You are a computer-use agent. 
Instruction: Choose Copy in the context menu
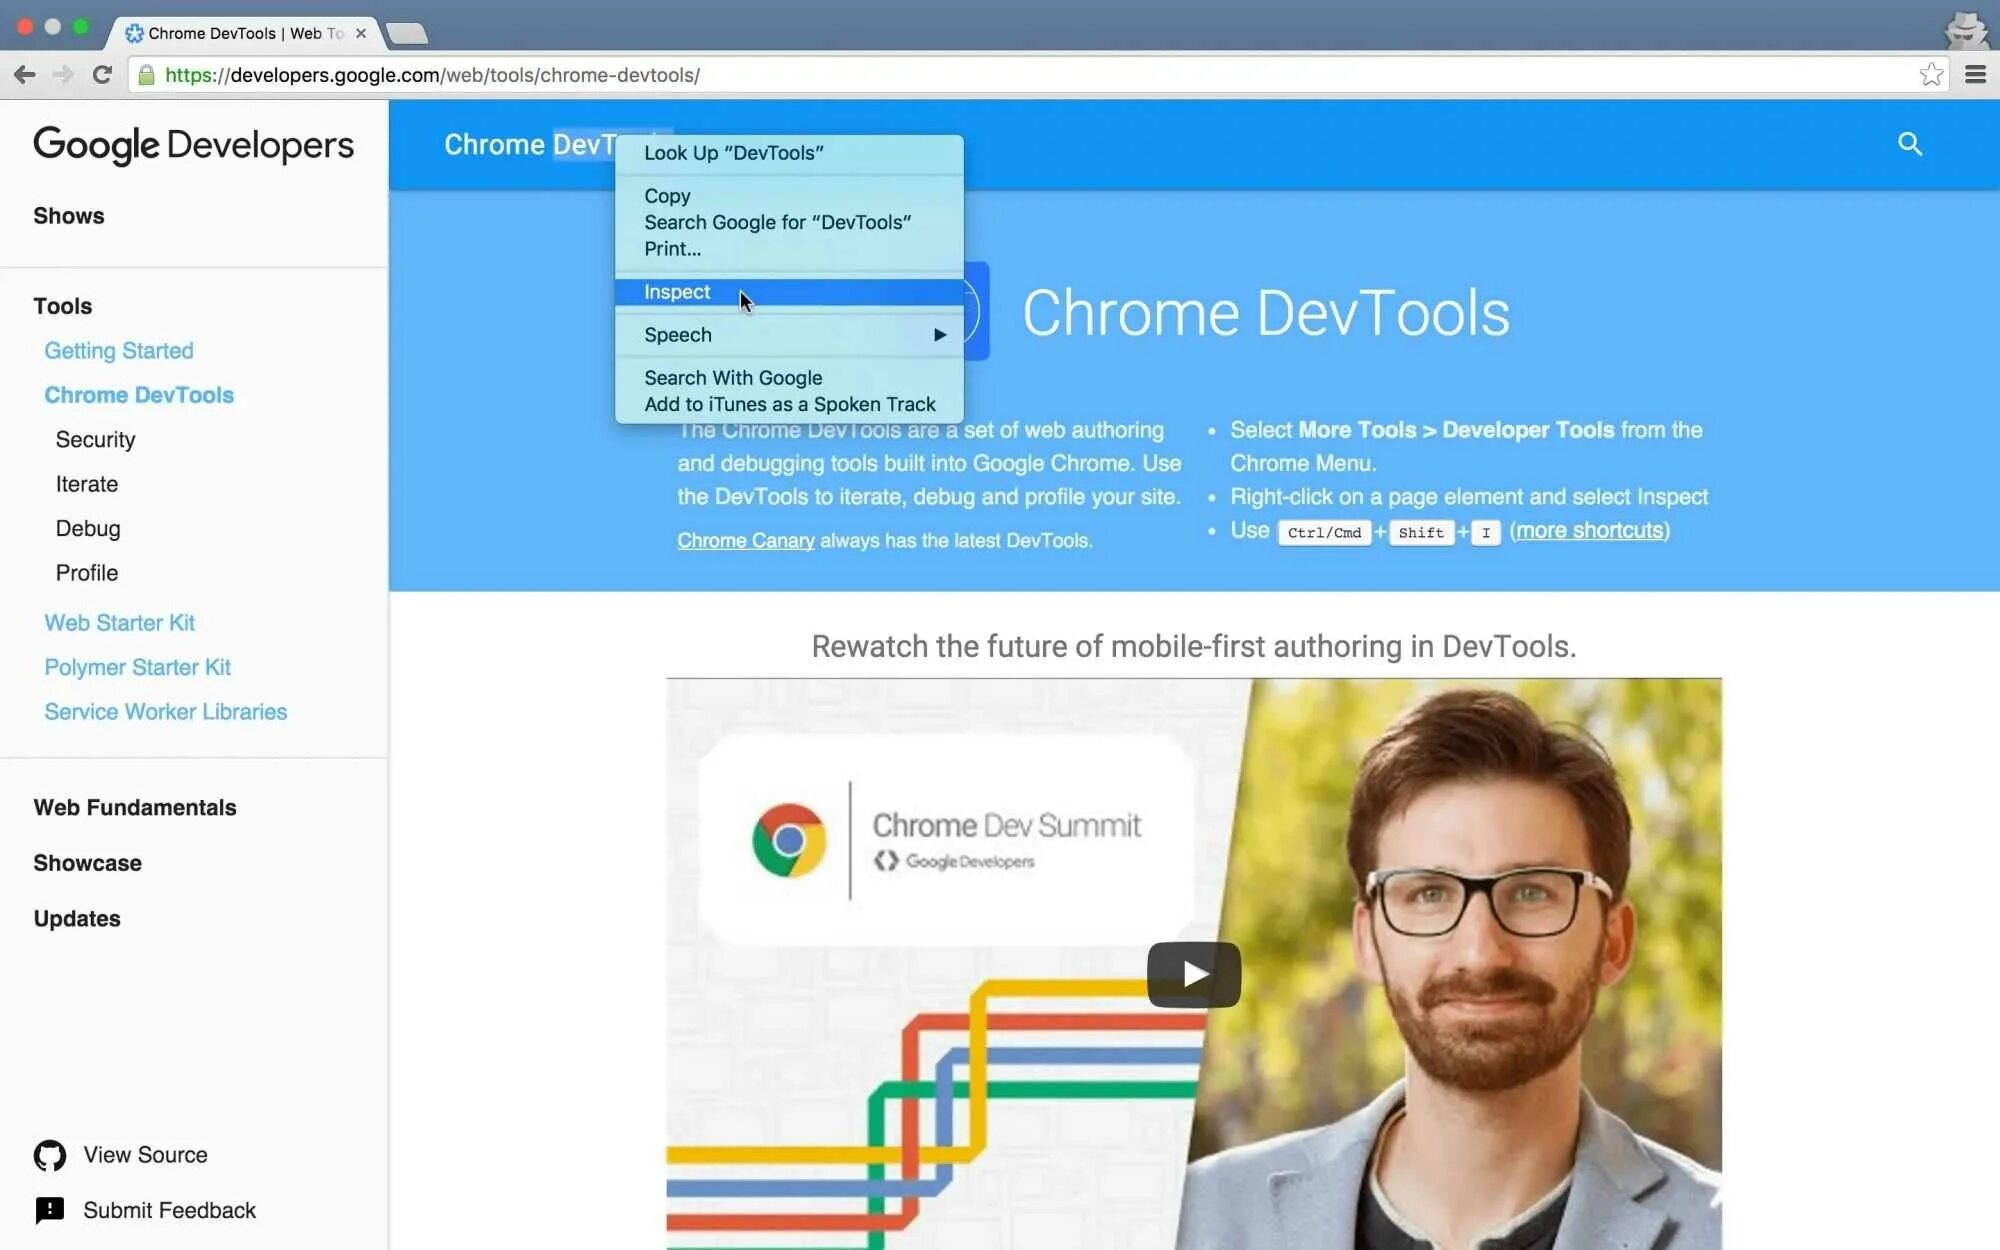pos(667,196)
